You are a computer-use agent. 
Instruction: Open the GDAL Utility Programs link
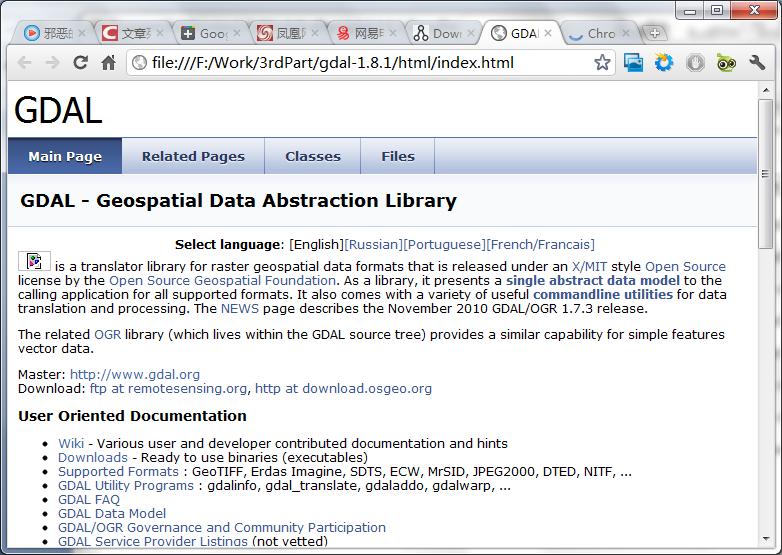(126, 485)
